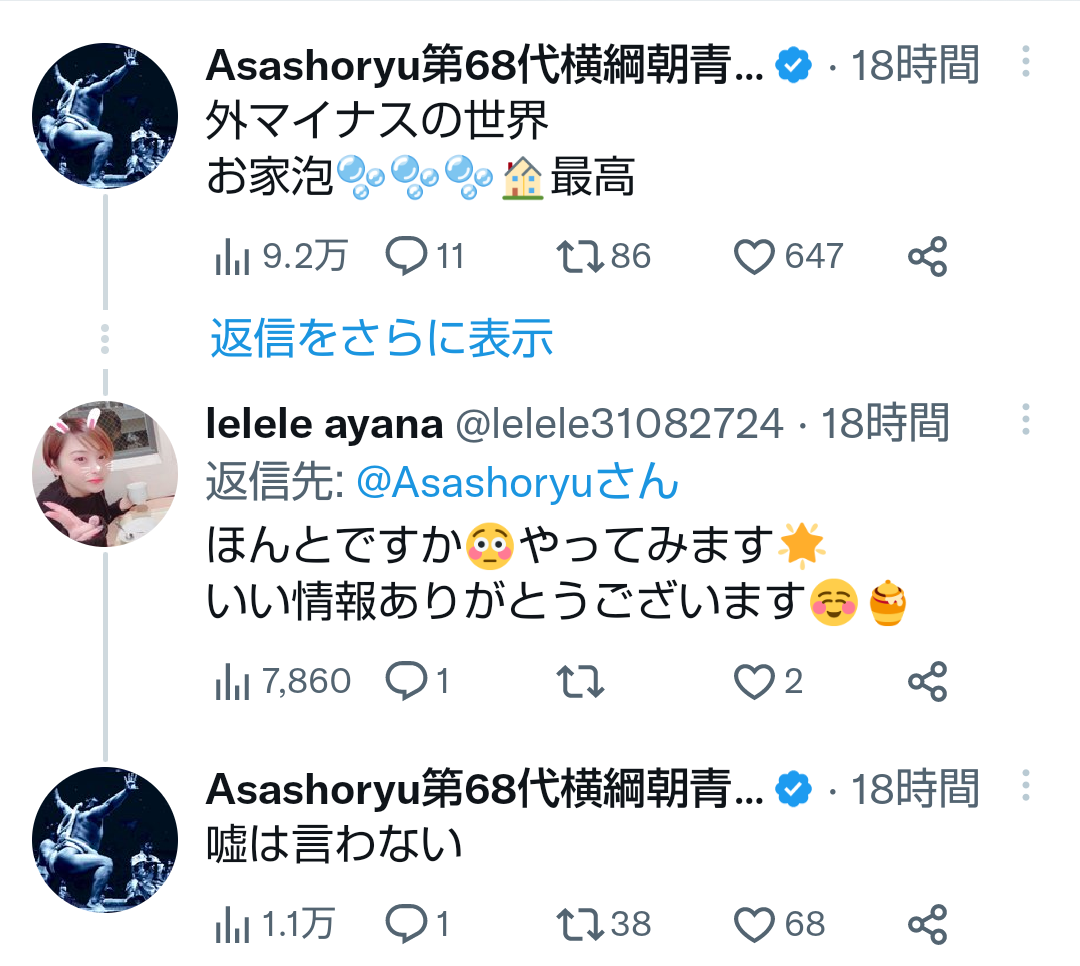This screenshot has width=1080, height=966.
Task: Retweet the first Asashoryu tweet with 86 retweets
Action: point(579,258)
